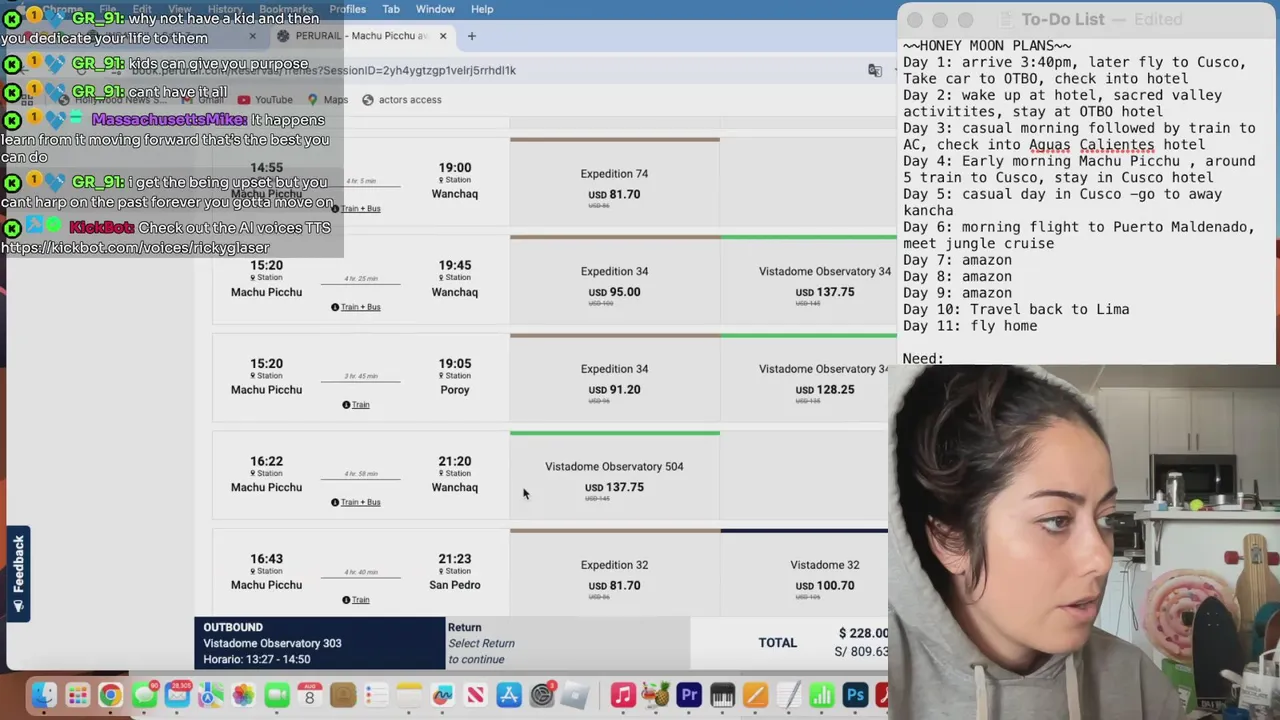Click info icon beside Train for San Pedro route
The width and height of the screenshot is (1280, 720).
346,600
